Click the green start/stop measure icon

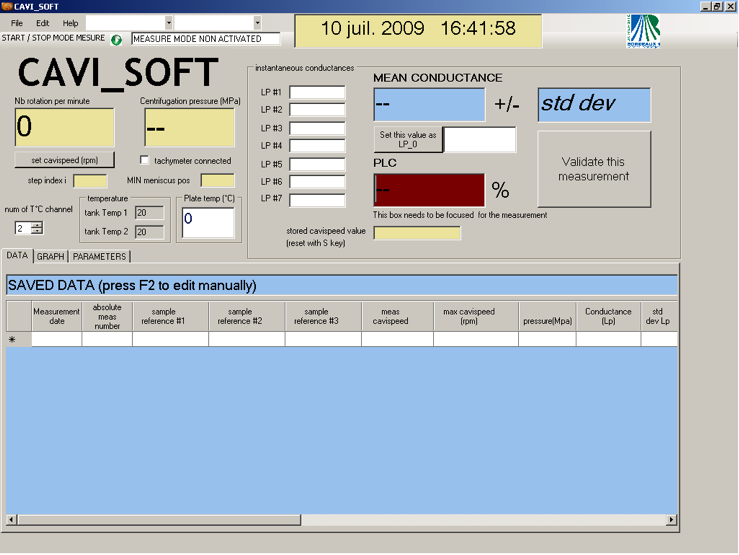[x=116, y=40]
